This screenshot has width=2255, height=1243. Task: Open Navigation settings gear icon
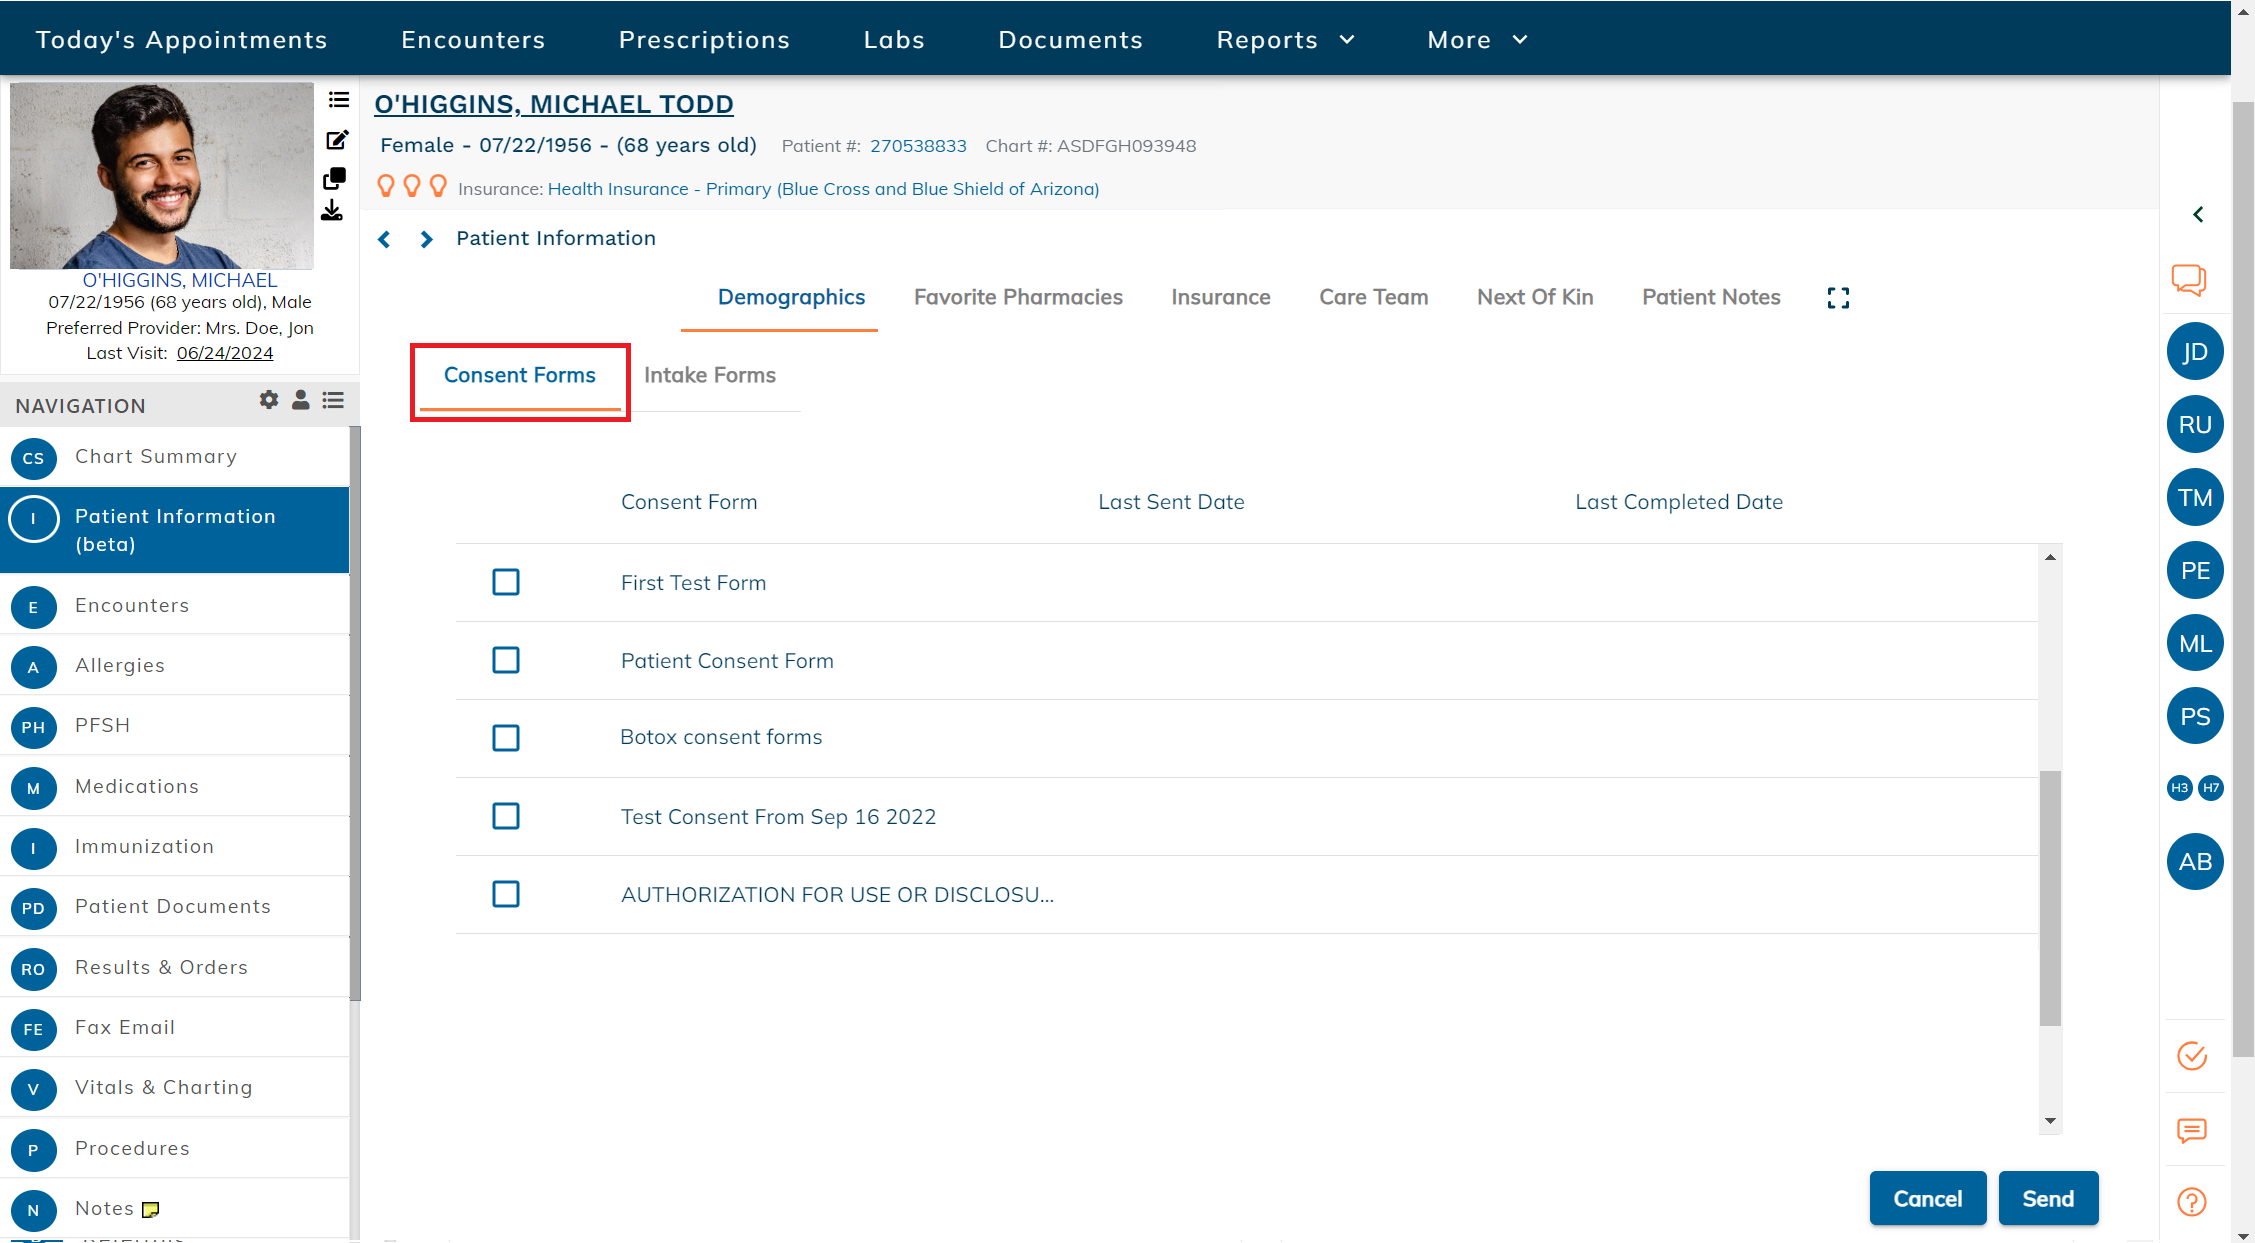coord(268,400)
